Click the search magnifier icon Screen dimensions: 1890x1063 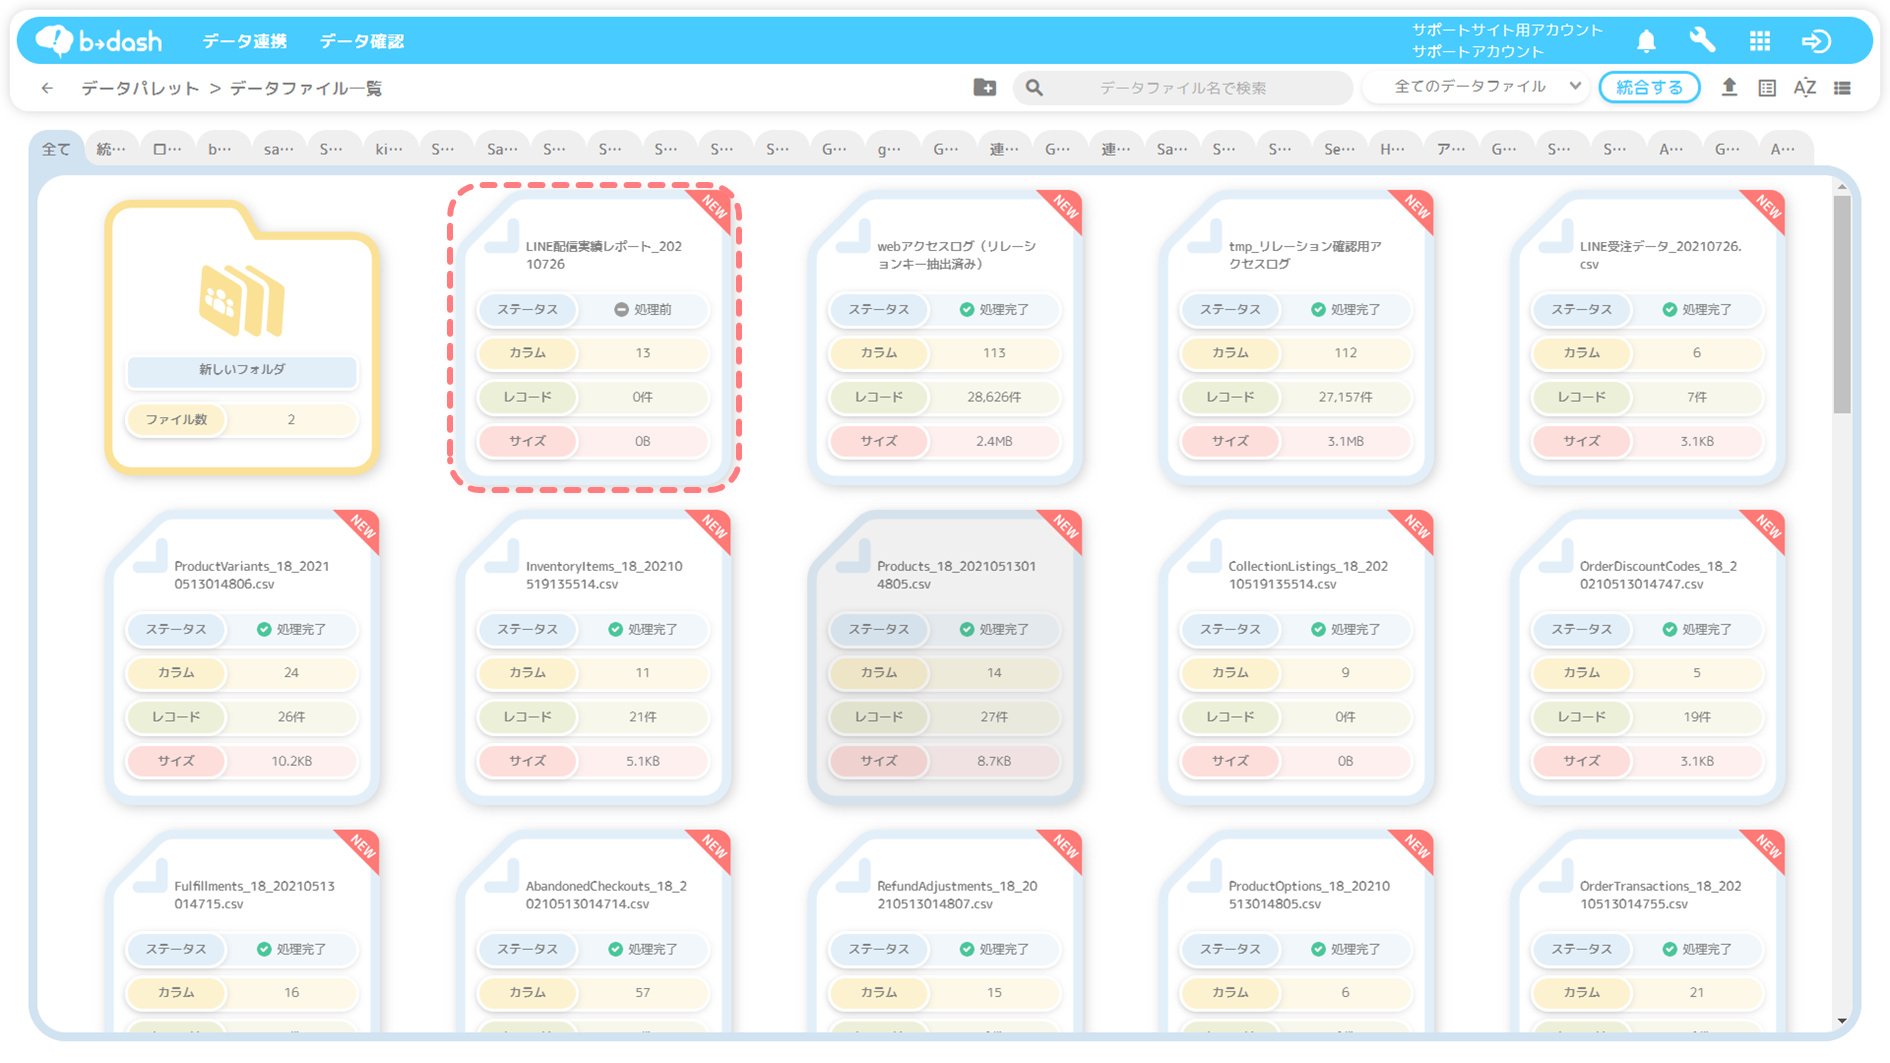pos(1034,88)
